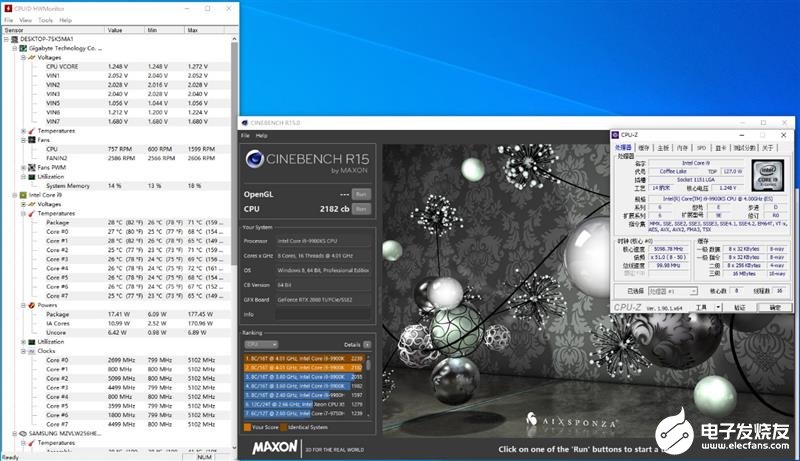Open the CPU ranking dropdown in Cinebench
The image size is (800, 461).
coord(261,345)
